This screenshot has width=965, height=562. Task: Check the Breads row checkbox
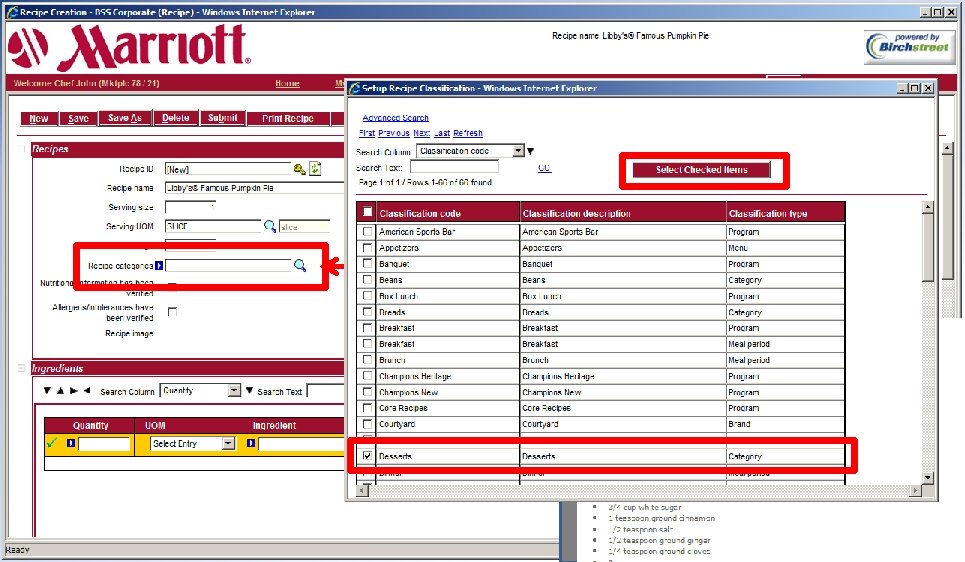367,311
